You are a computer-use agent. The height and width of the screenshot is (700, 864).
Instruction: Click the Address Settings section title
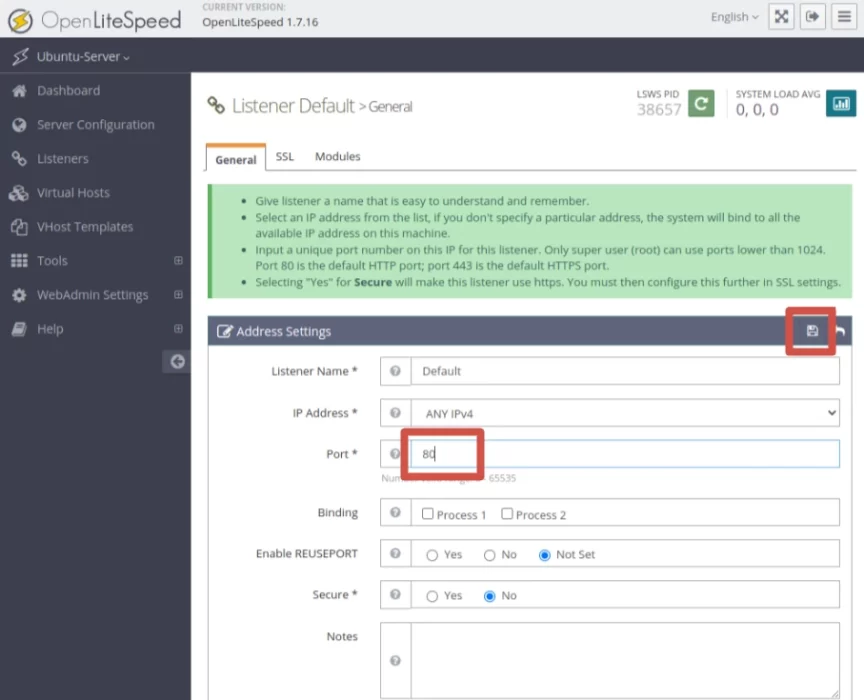[283, 331]
